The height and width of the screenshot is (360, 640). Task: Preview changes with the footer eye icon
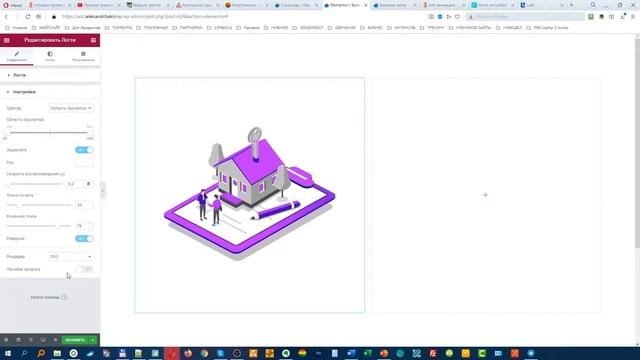coord(55,340)
